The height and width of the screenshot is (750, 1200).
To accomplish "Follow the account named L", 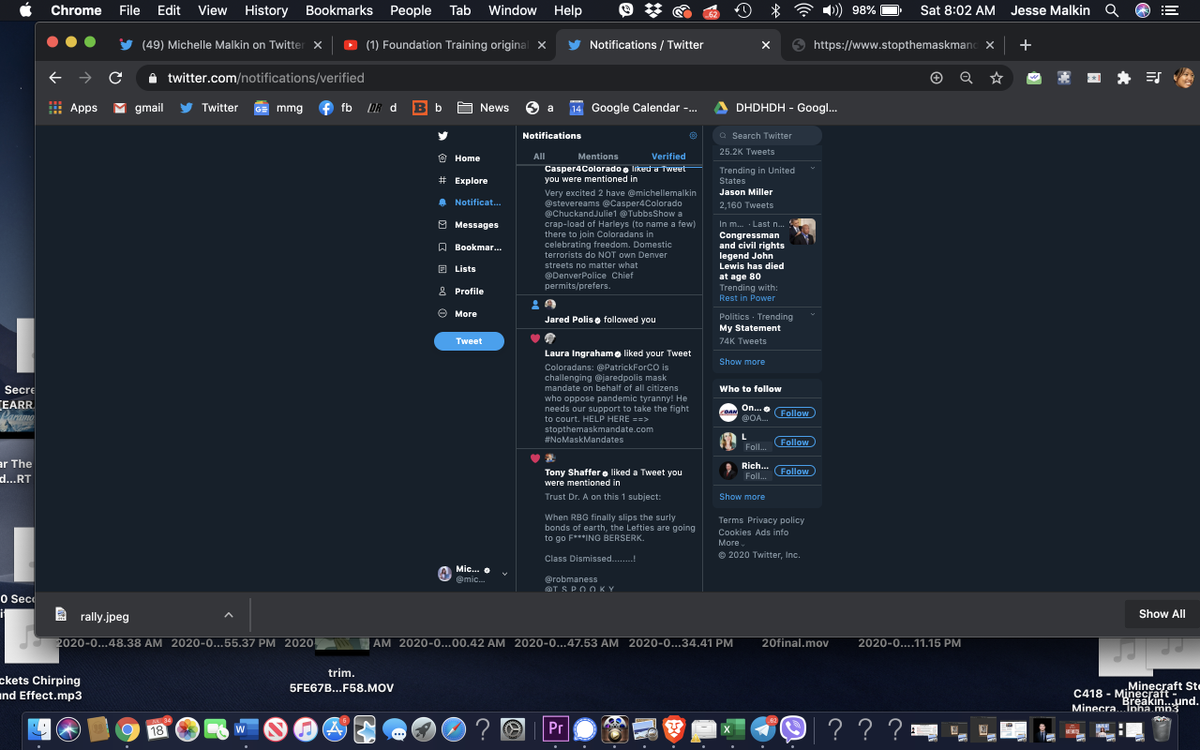I will (795, 441).
